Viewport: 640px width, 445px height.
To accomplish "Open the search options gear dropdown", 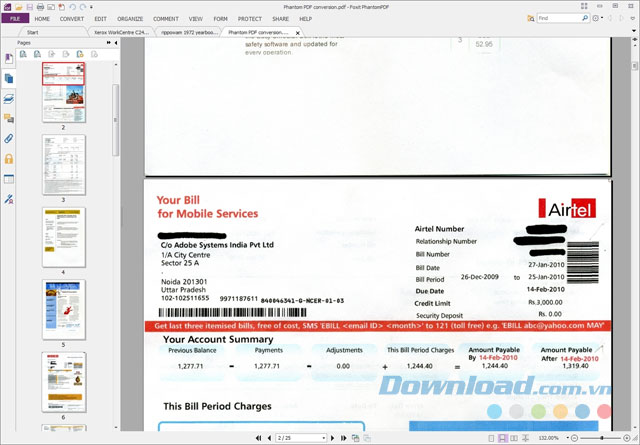I will pos(598,18).
